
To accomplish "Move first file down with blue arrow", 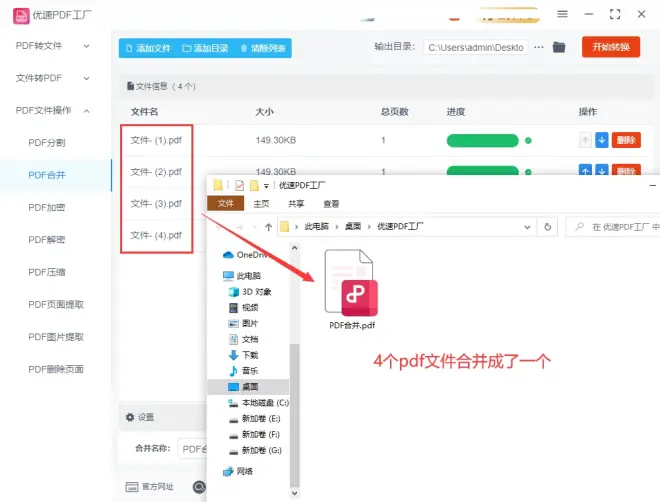I will click(602, 141).
